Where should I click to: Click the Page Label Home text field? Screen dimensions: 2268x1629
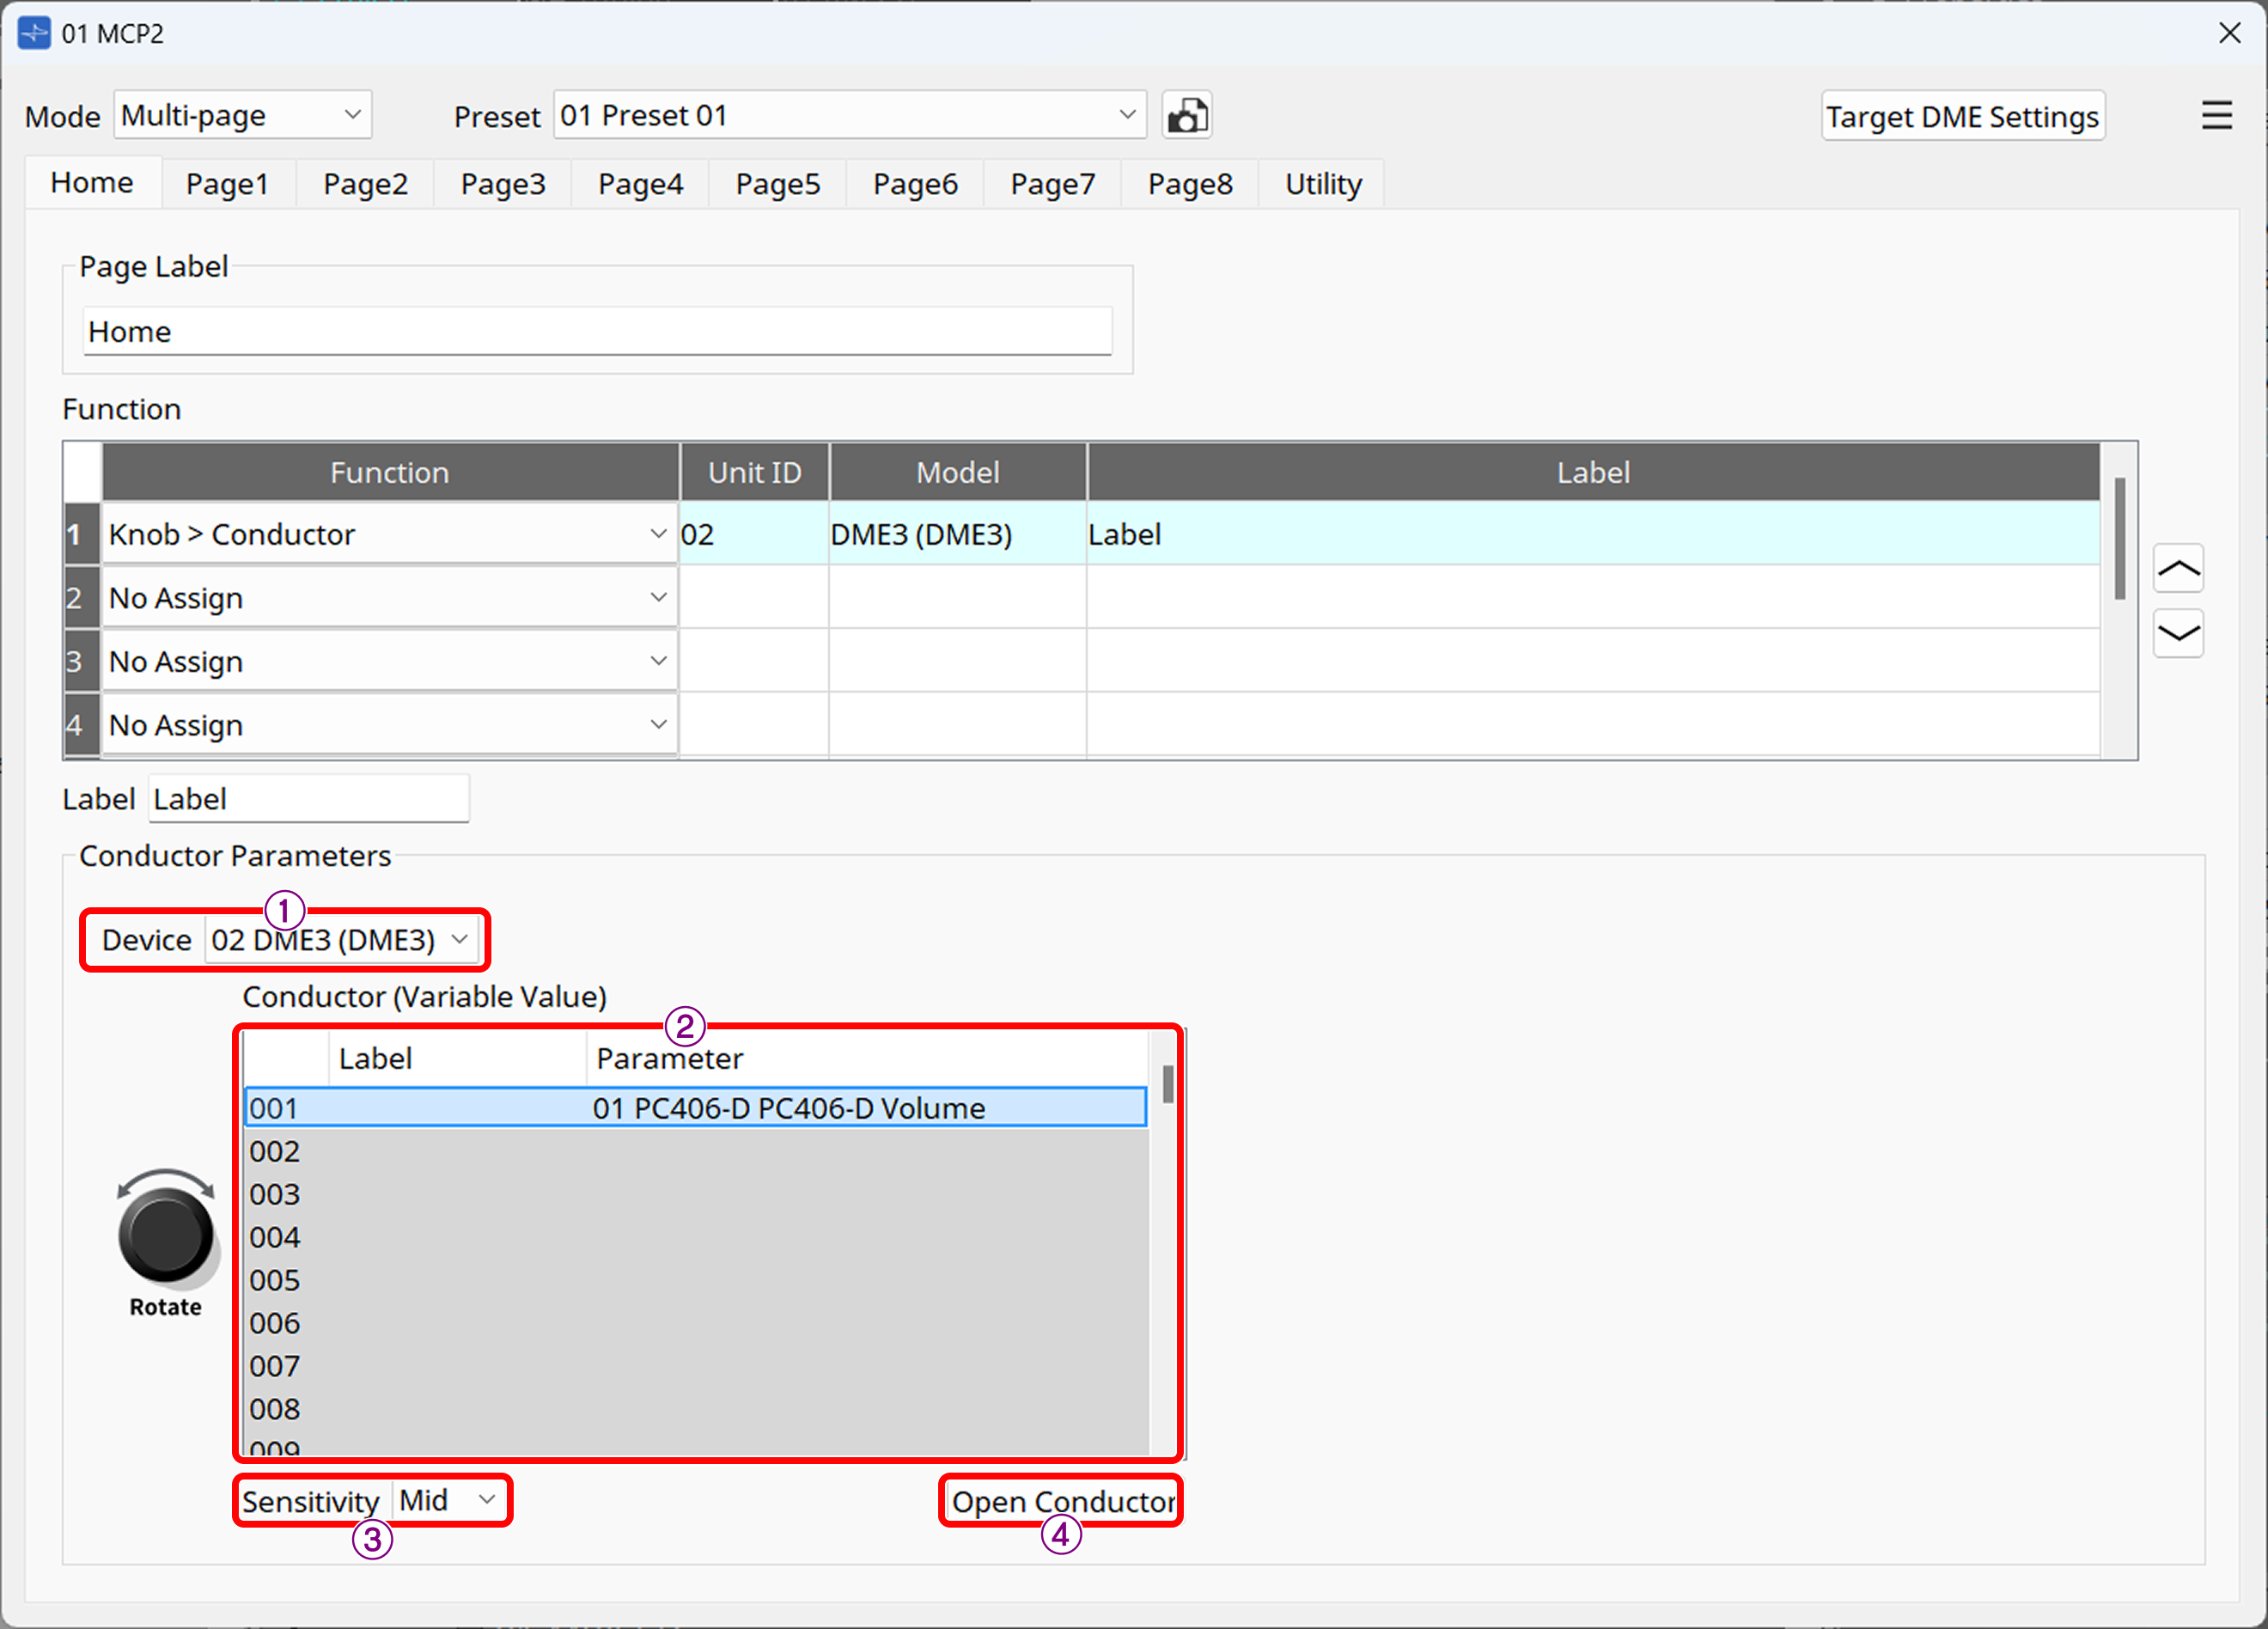pyautogui.click(x=597, y=332)
